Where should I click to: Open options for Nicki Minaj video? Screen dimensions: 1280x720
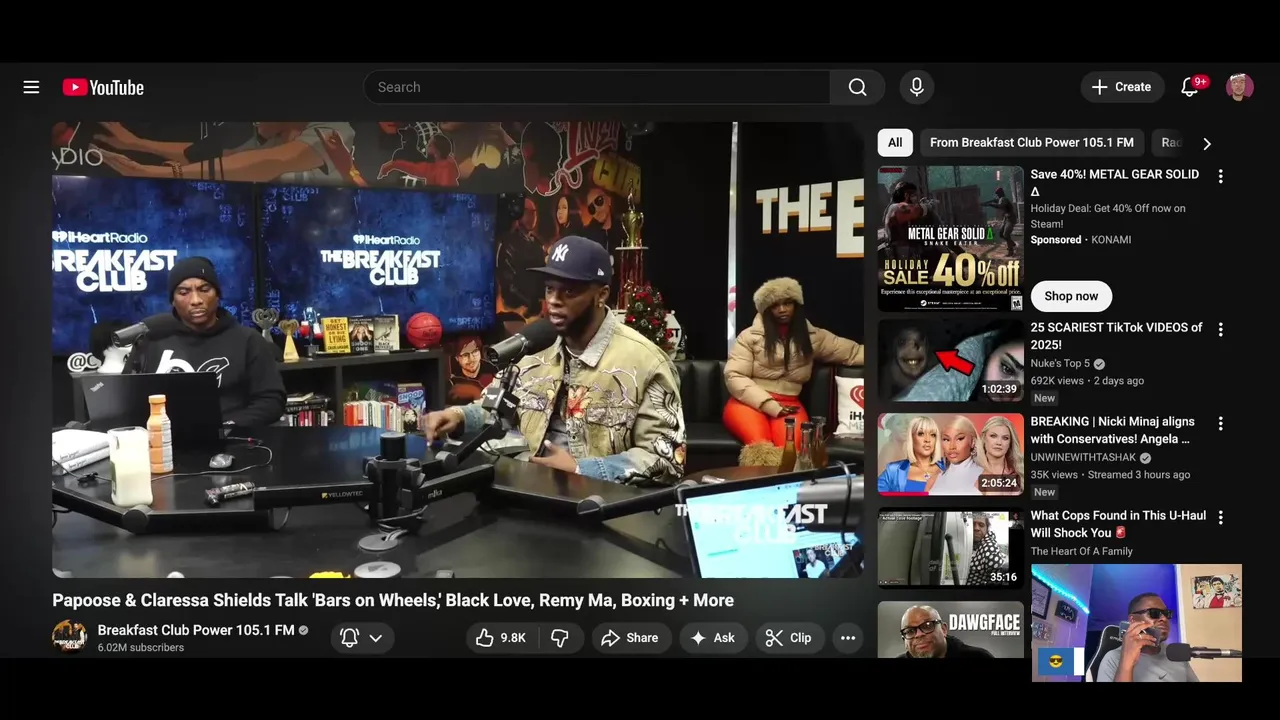click(1220, 423)
